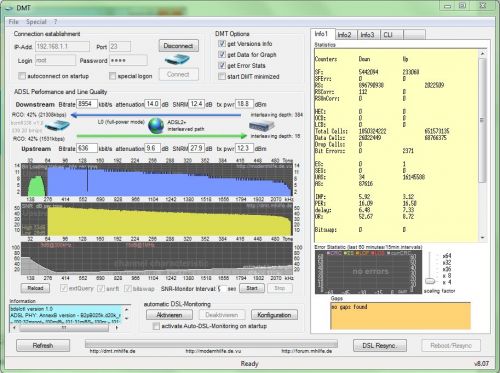Toggle get Versions Info checkbox
The image size is (500, 373).
click(x=222, y=44)
